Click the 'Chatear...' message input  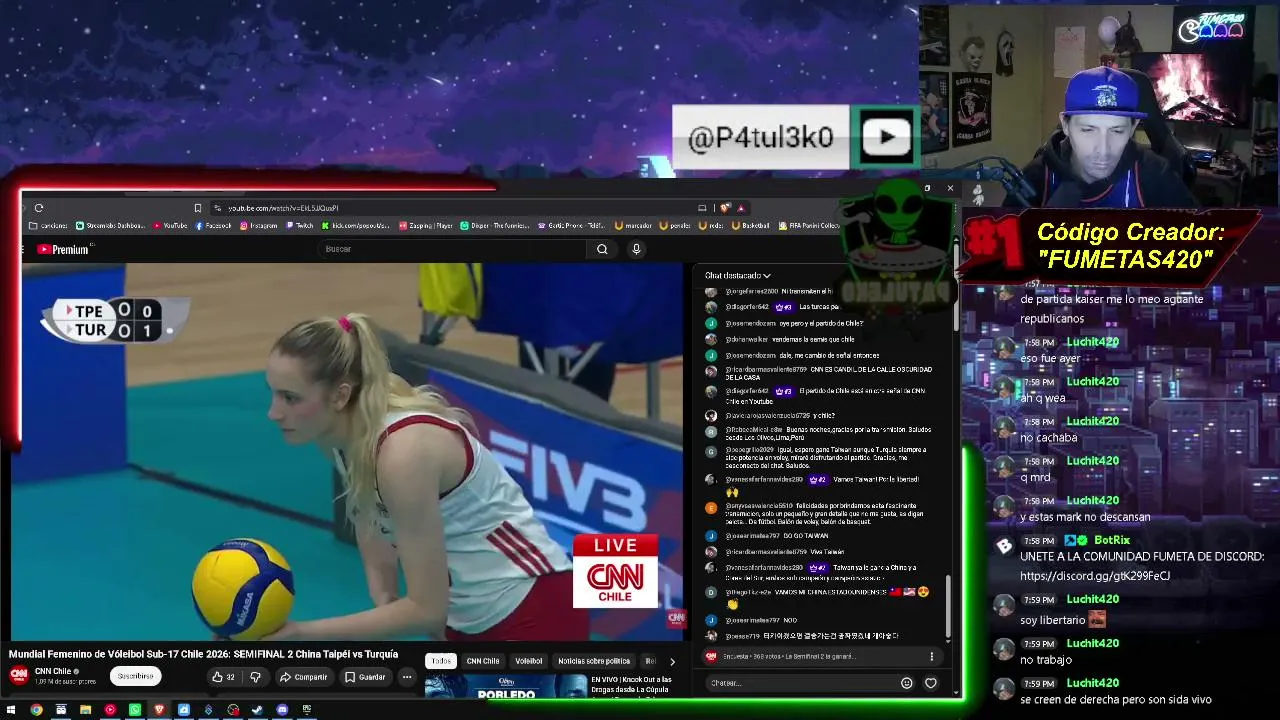click(800, 683)
